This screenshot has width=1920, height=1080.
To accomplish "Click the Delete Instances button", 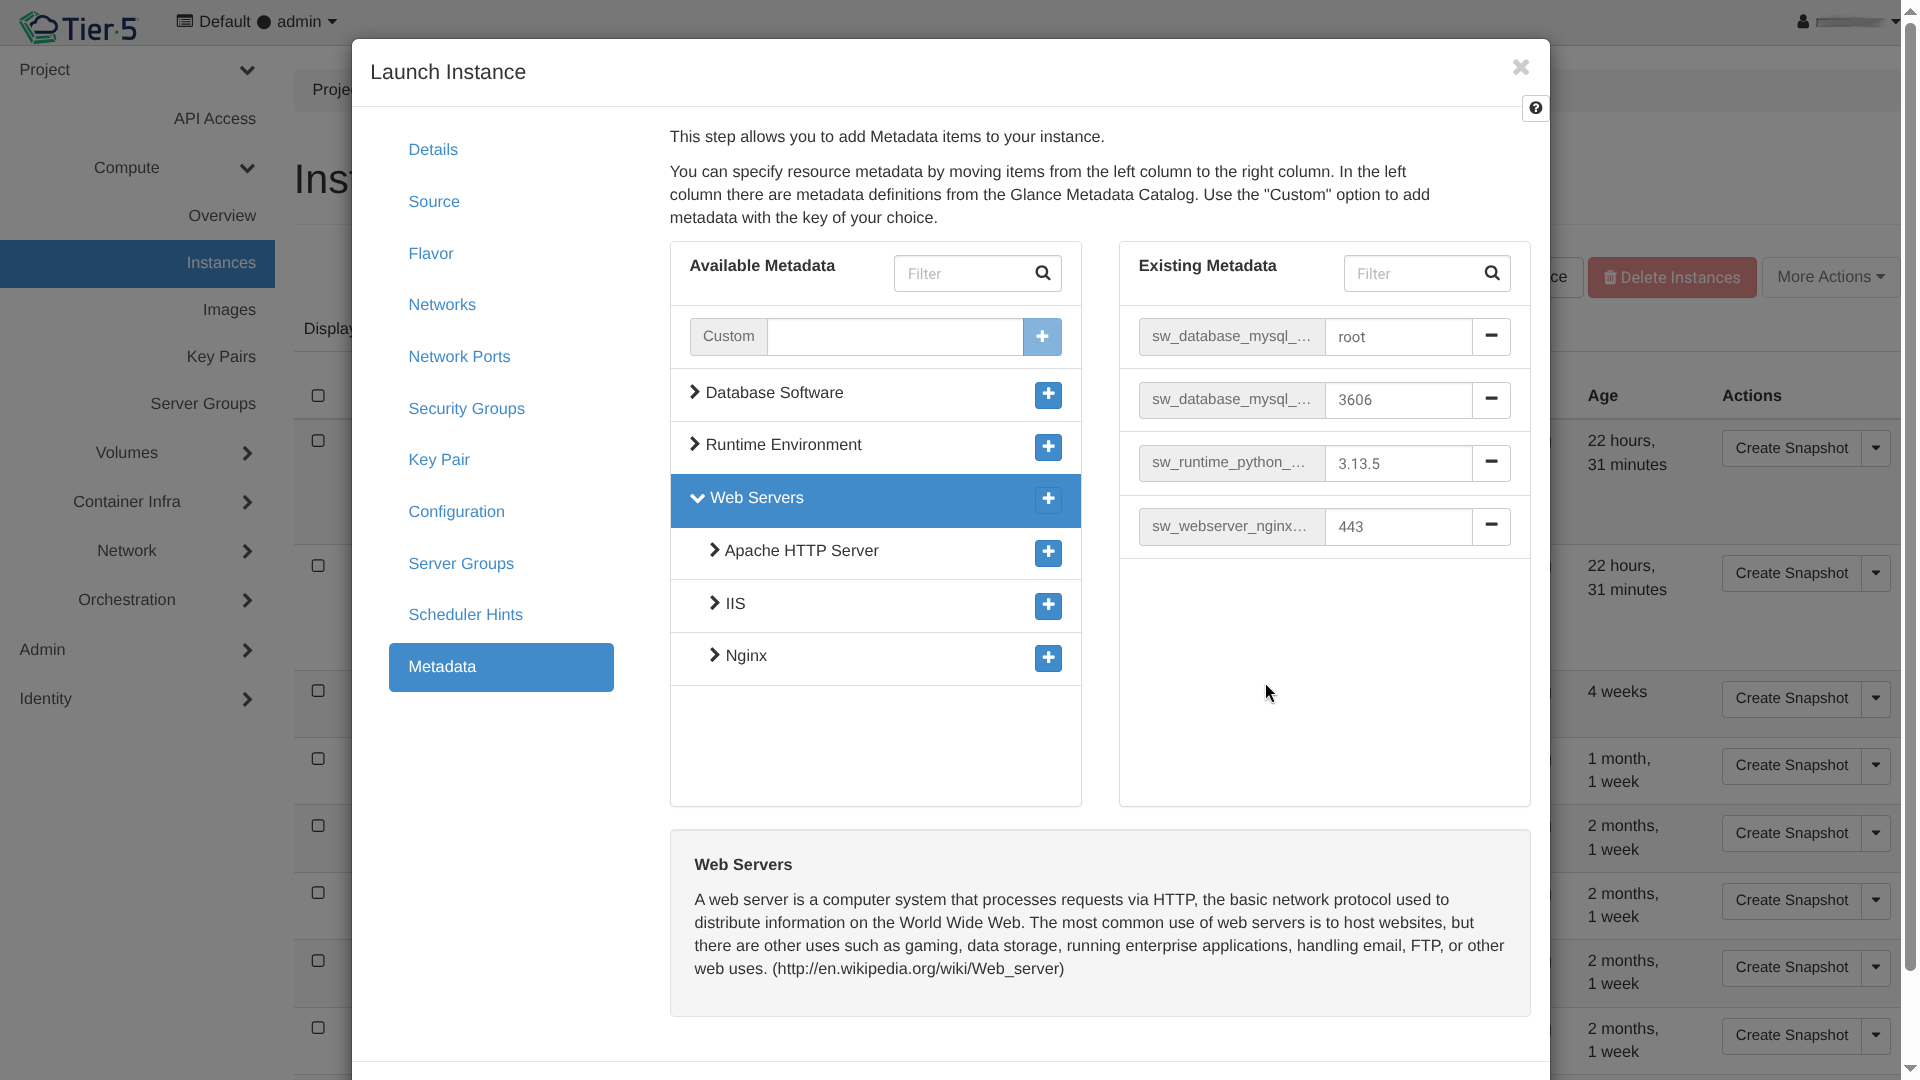I will pyautogui.click(x=1672, y=278).
